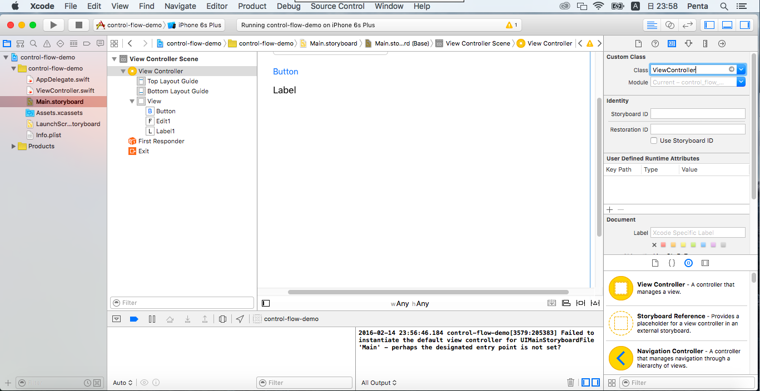Viewport: 760px width, 391px height.
Task: Click the Debug View Hierarchy button
Action: 222,319
